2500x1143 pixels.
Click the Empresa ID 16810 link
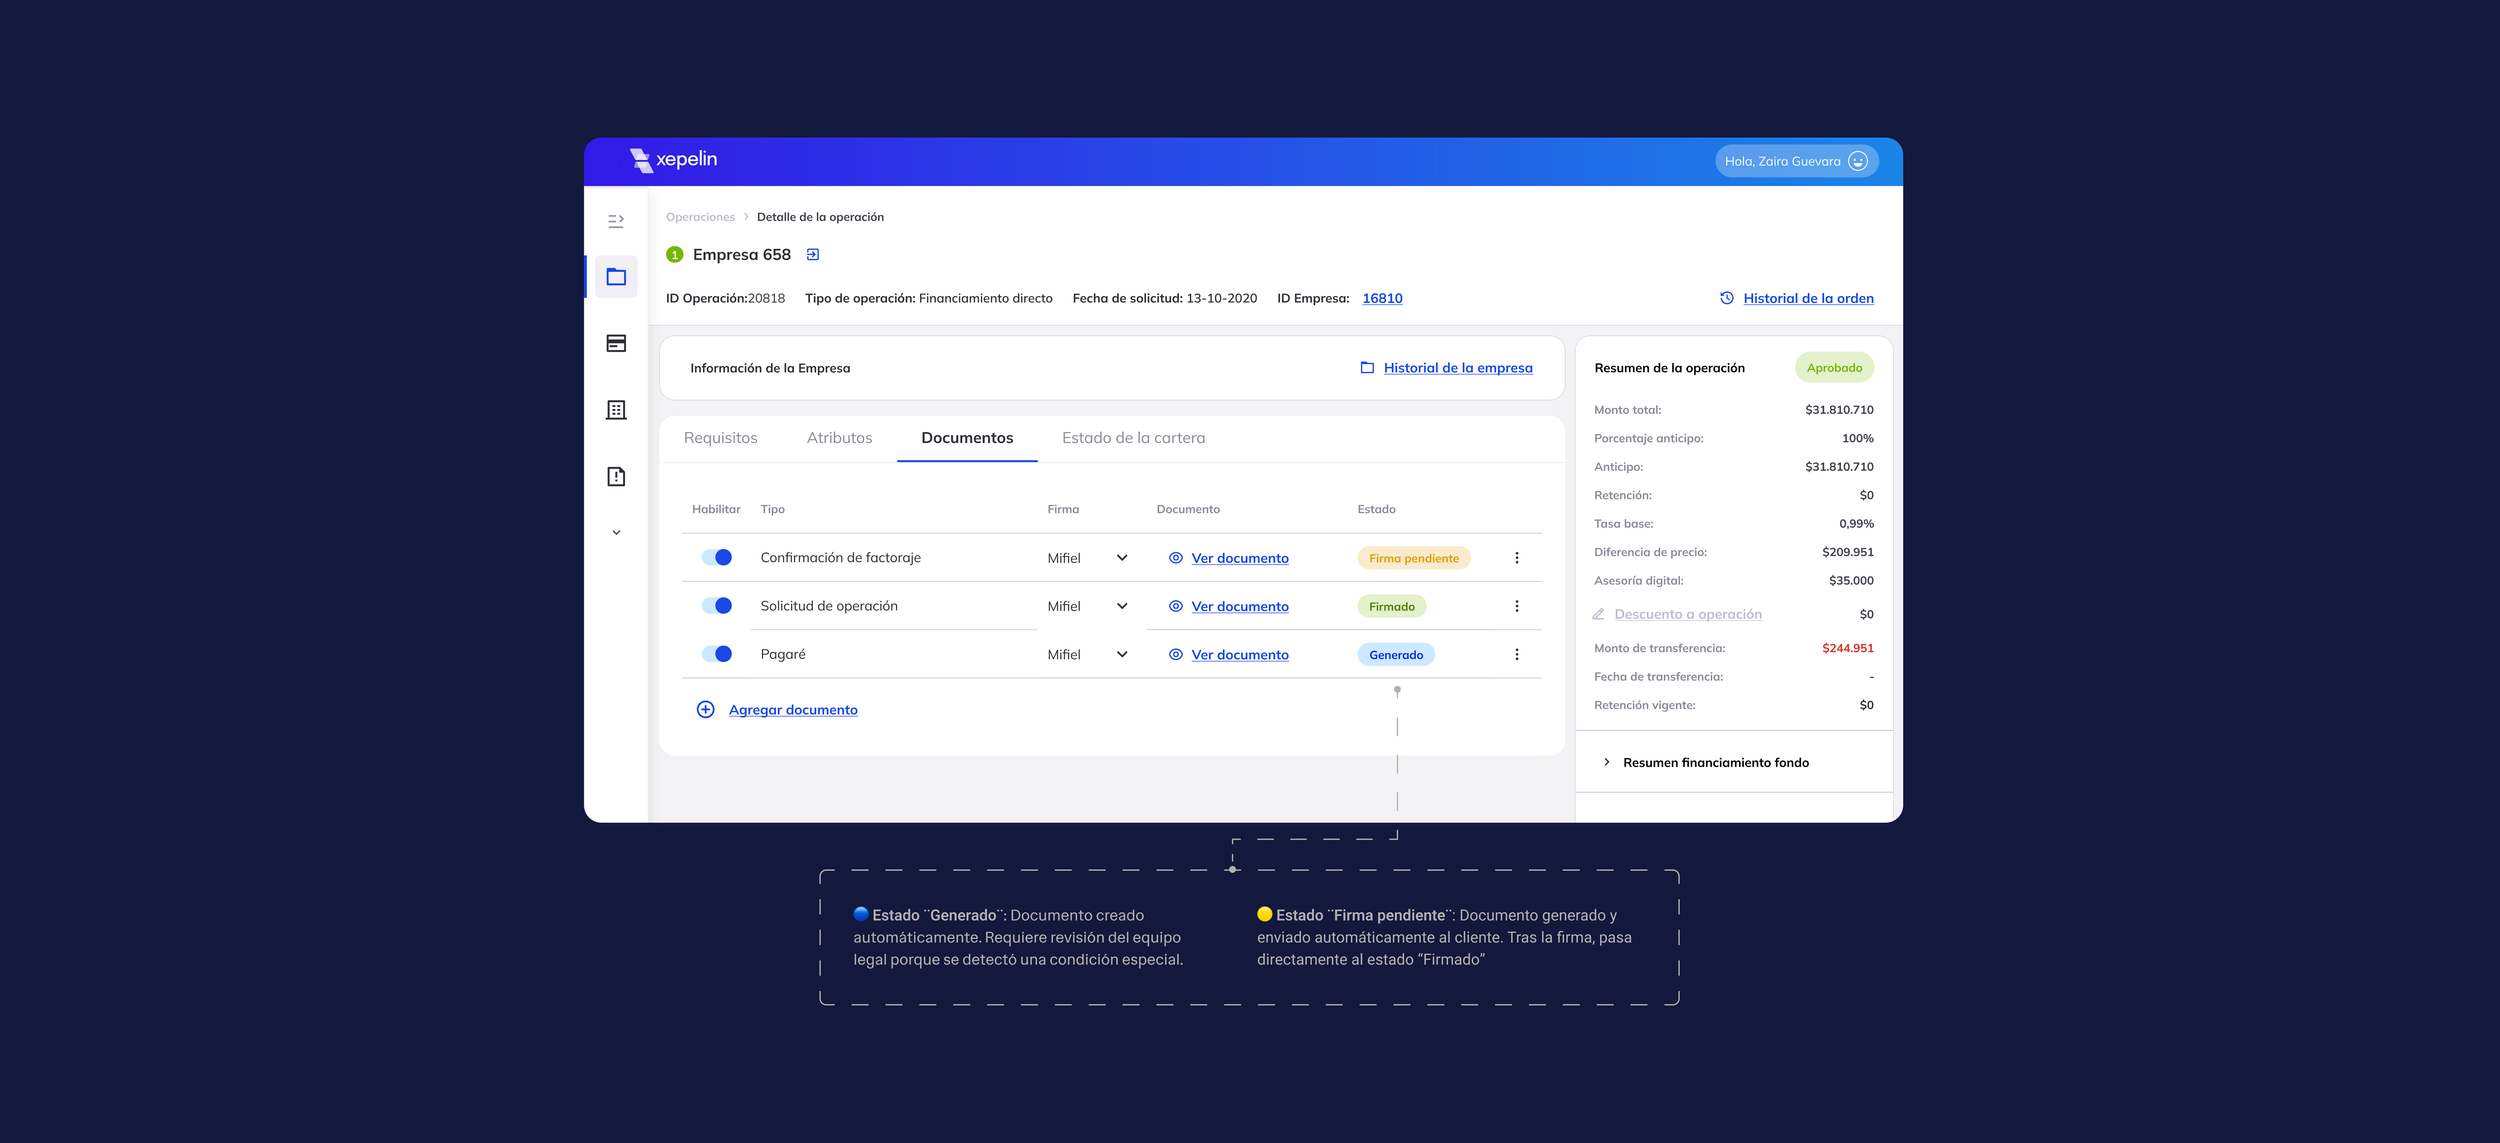click(1382, 299)
